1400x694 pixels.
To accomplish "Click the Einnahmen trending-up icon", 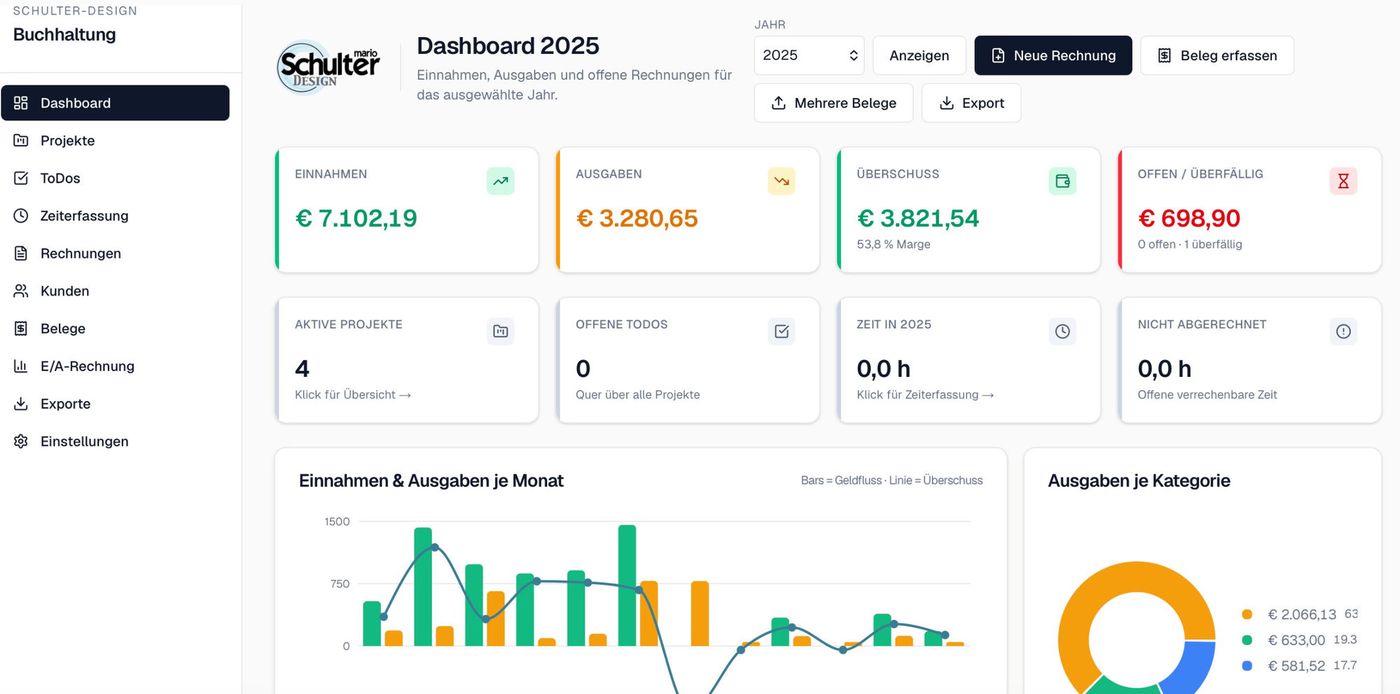I will 501,181.
